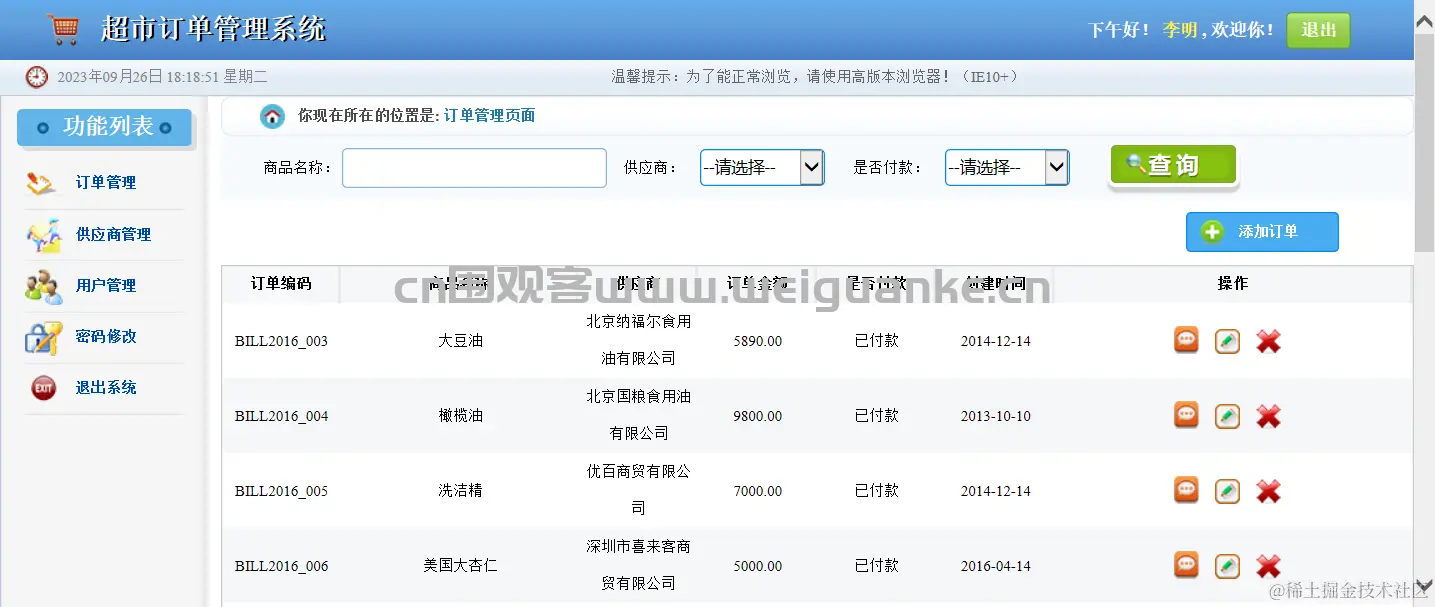
Task: Open 用户管理 in the function list
Action: [106, 286]
